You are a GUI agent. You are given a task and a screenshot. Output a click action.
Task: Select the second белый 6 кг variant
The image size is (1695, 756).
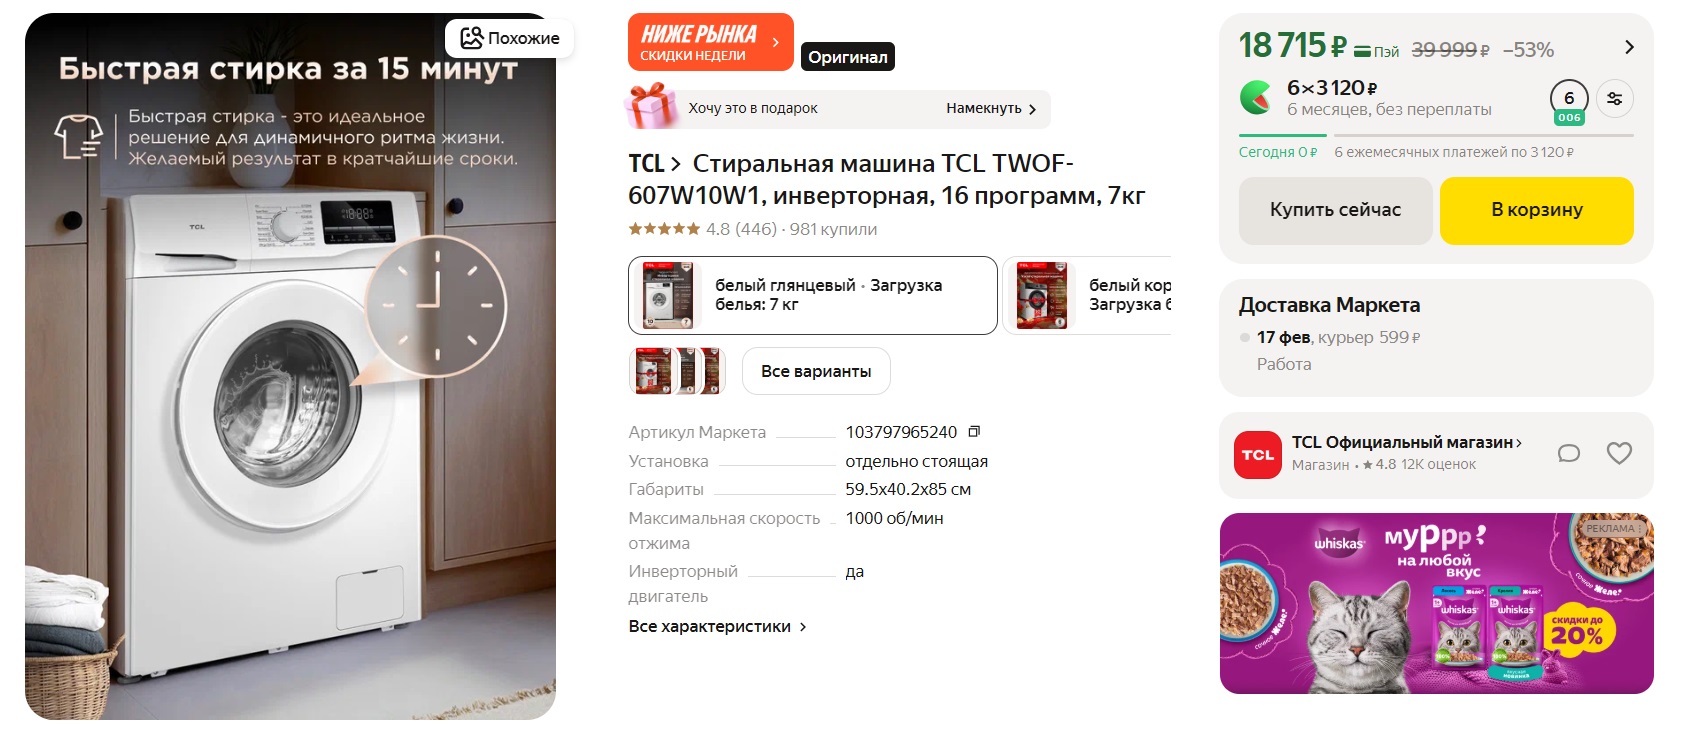coord(1087,295)
